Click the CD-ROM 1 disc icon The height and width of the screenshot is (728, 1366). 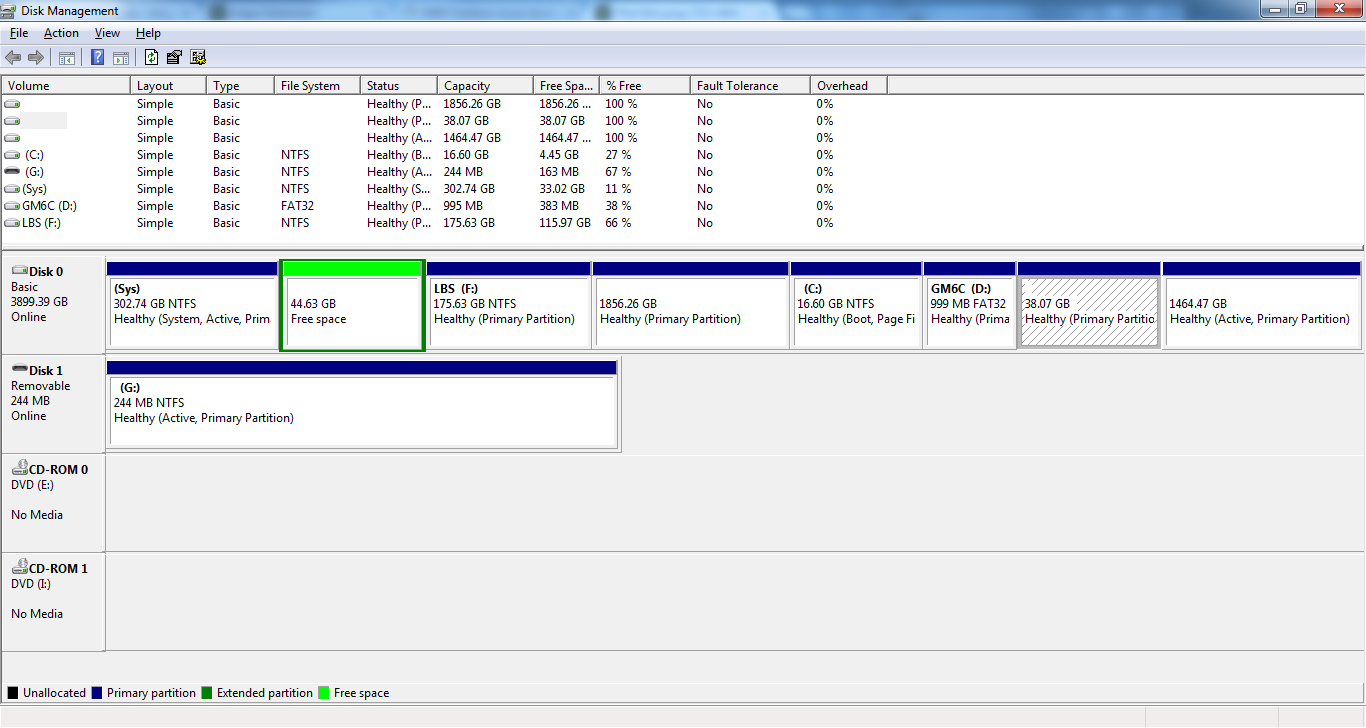[19, 567]
